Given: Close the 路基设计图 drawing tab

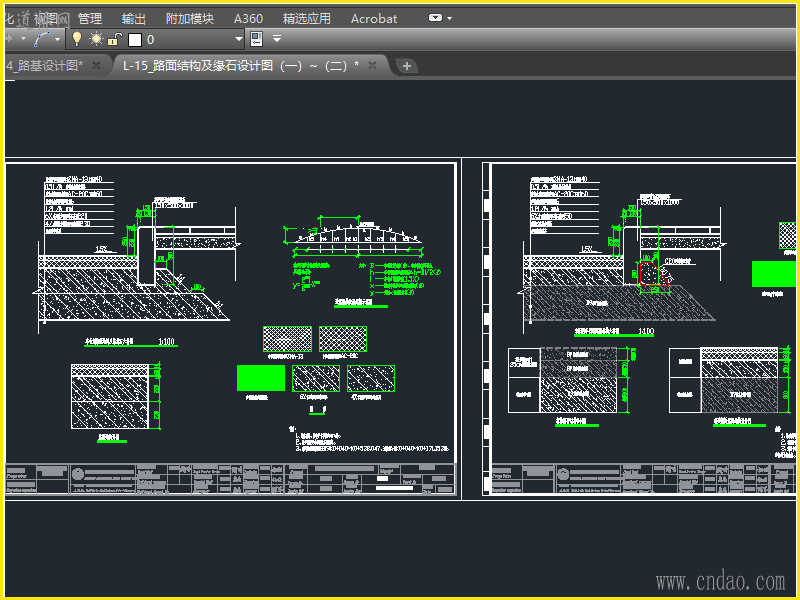Looking at the screenshot, I should point(97,65).
